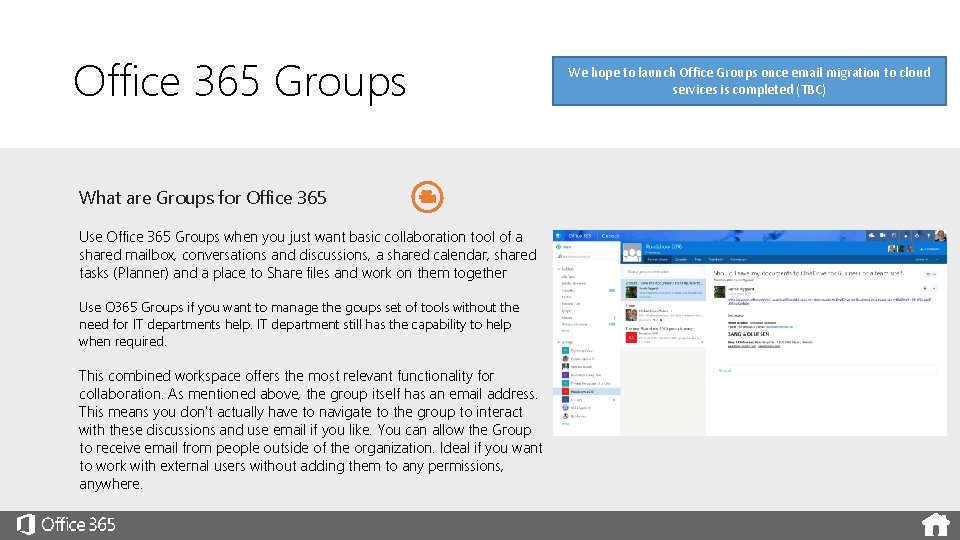Click the New button in the screenshot sidebar
This screenshot has height=540, width=960.
pos(564,247)
